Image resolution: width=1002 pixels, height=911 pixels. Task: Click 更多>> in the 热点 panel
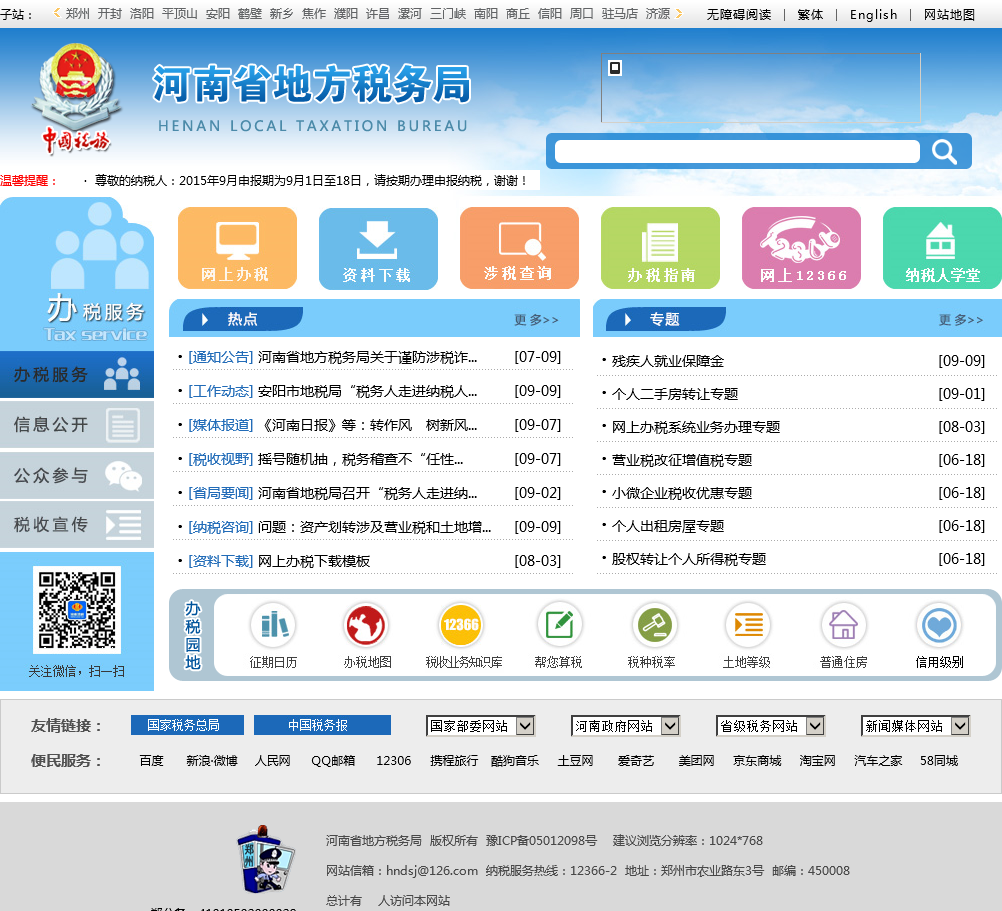coord(537,319)
